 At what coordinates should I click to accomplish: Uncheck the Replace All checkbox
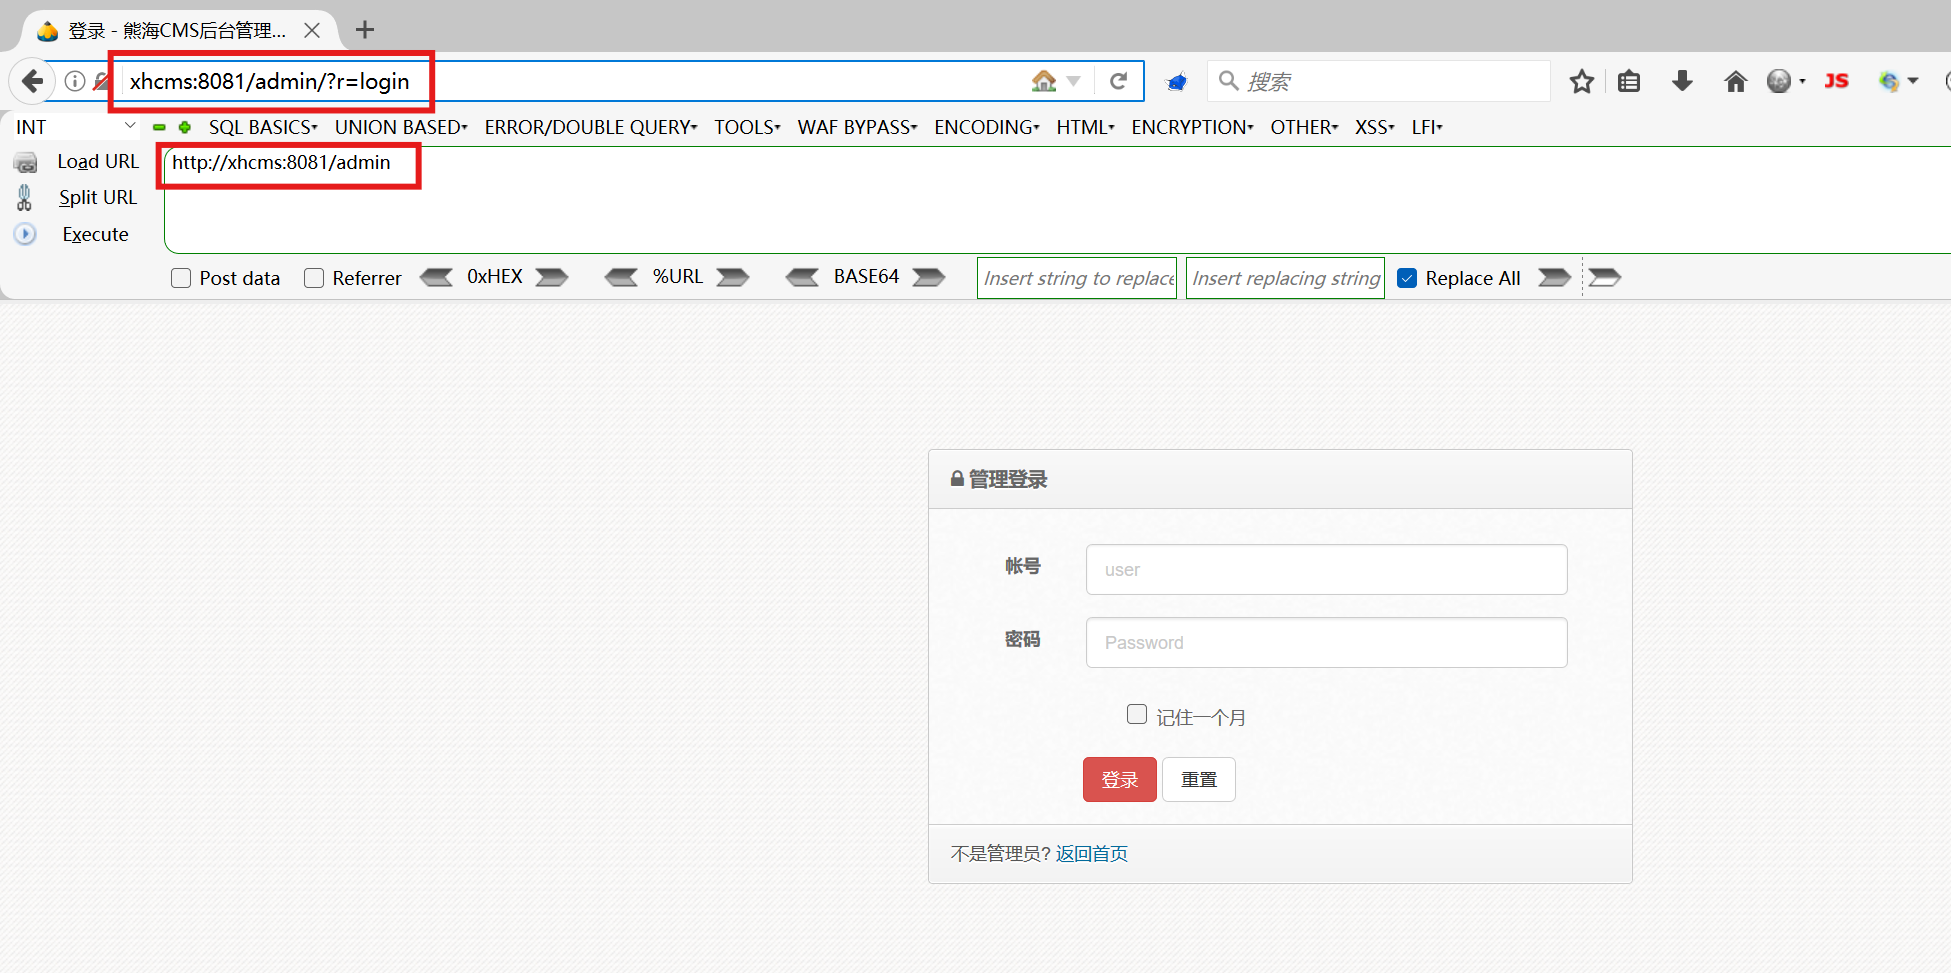1407,278
